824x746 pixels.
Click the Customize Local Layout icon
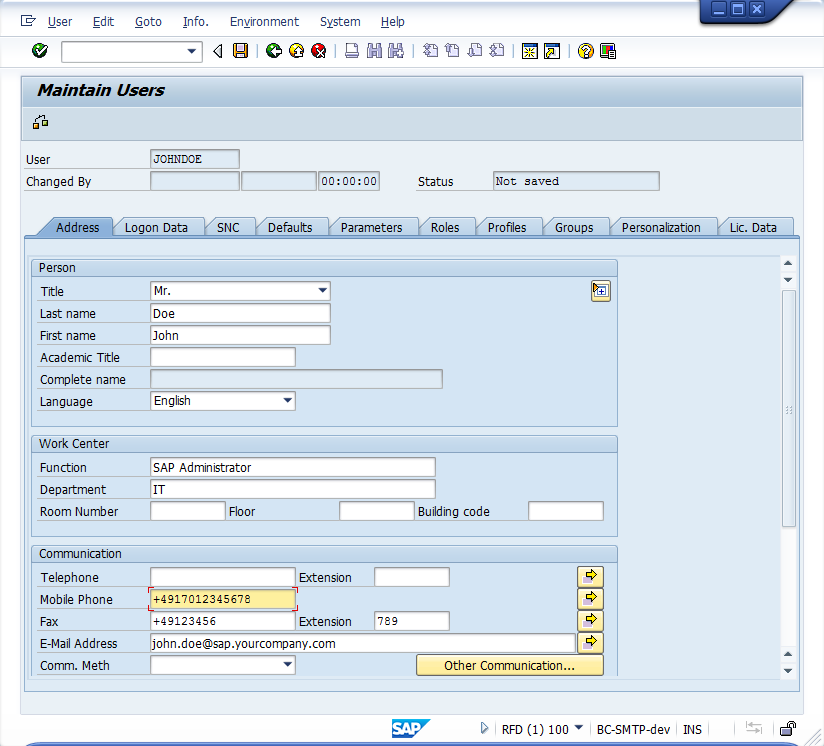coord(607,51)
